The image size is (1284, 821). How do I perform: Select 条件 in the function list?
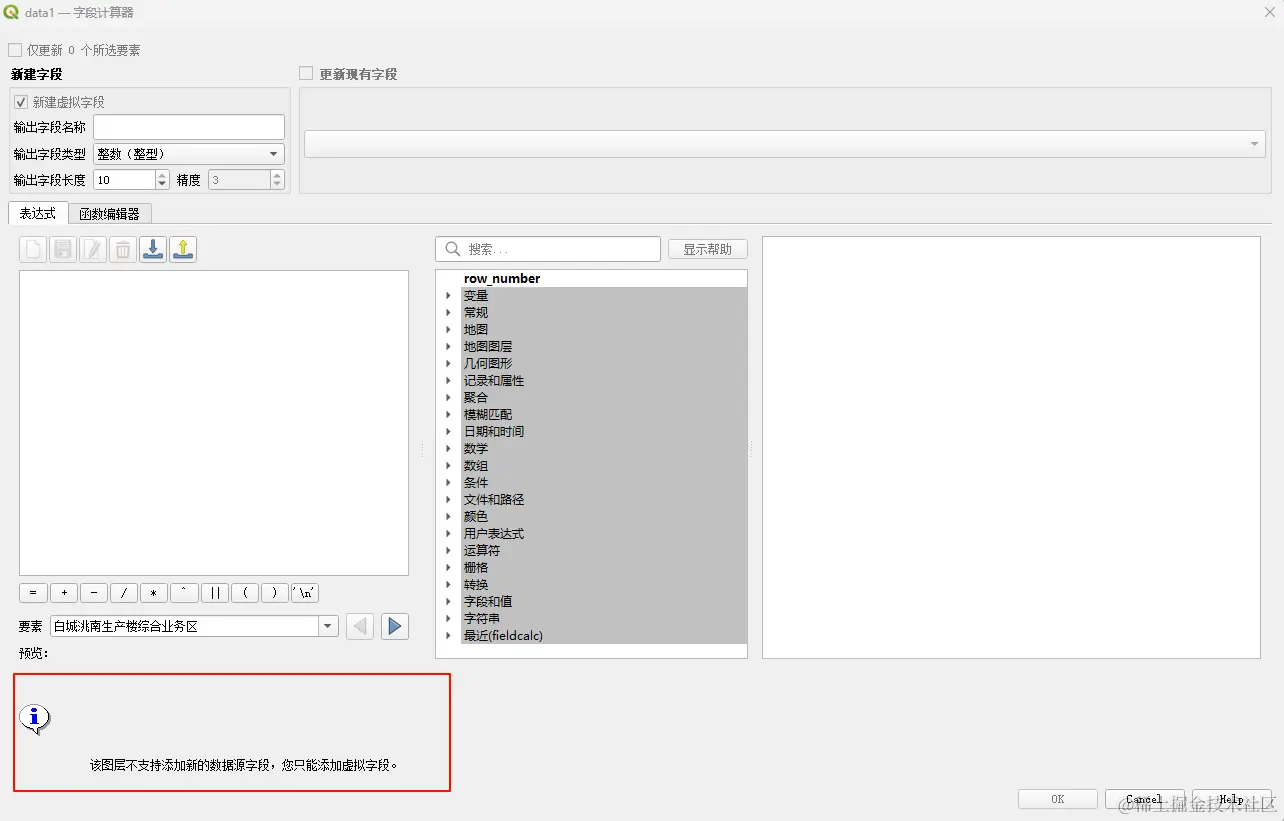(476, 483)
